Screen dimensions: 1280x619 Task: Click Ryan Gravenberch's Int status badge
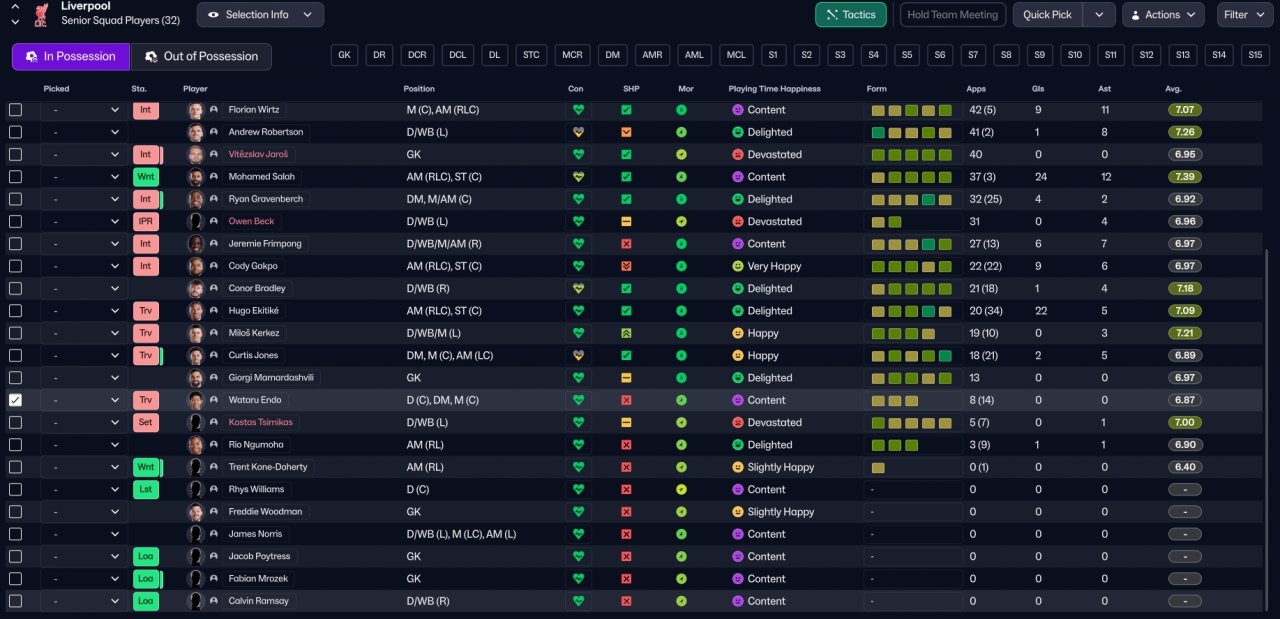point(146,199)
